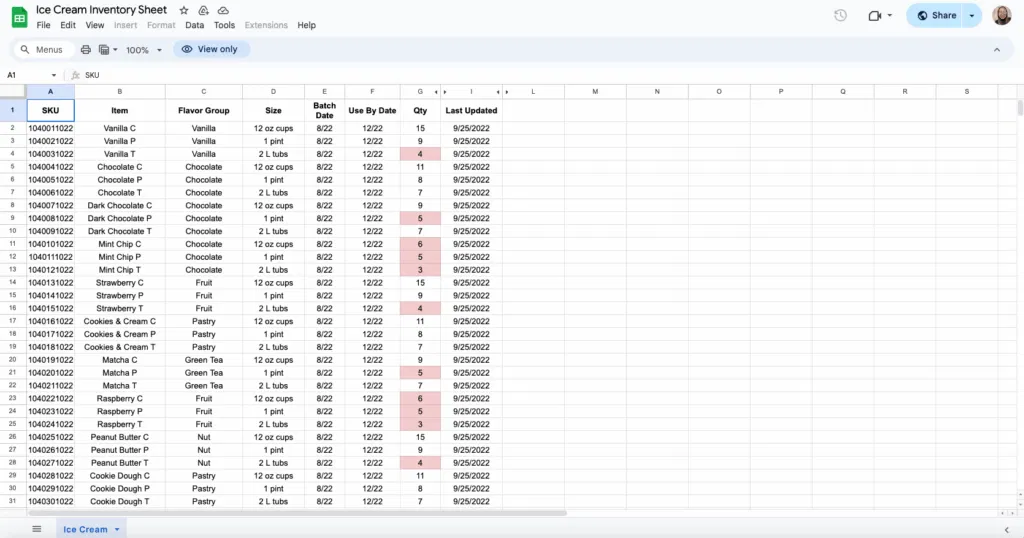The image size is (1024, 538).
Task: Select the Last Updated header cell
Action: pyautogui.click(x=471, y=110)
